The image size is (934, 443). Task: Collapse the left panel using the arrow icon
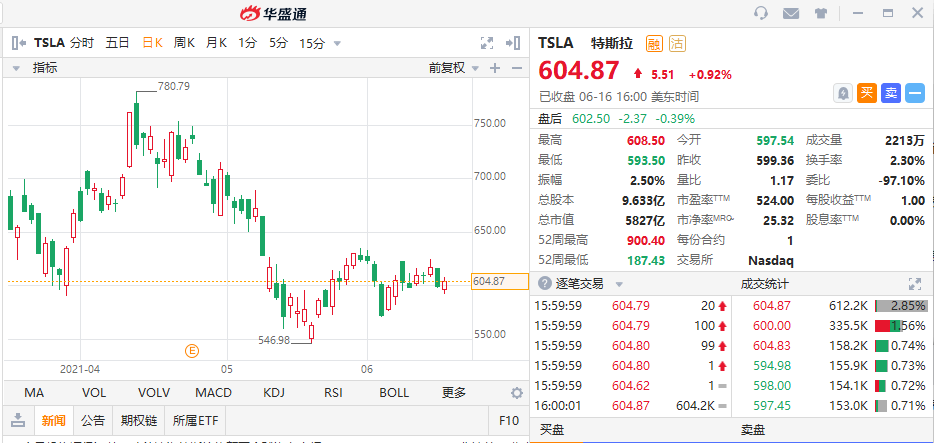coord(18,43)
